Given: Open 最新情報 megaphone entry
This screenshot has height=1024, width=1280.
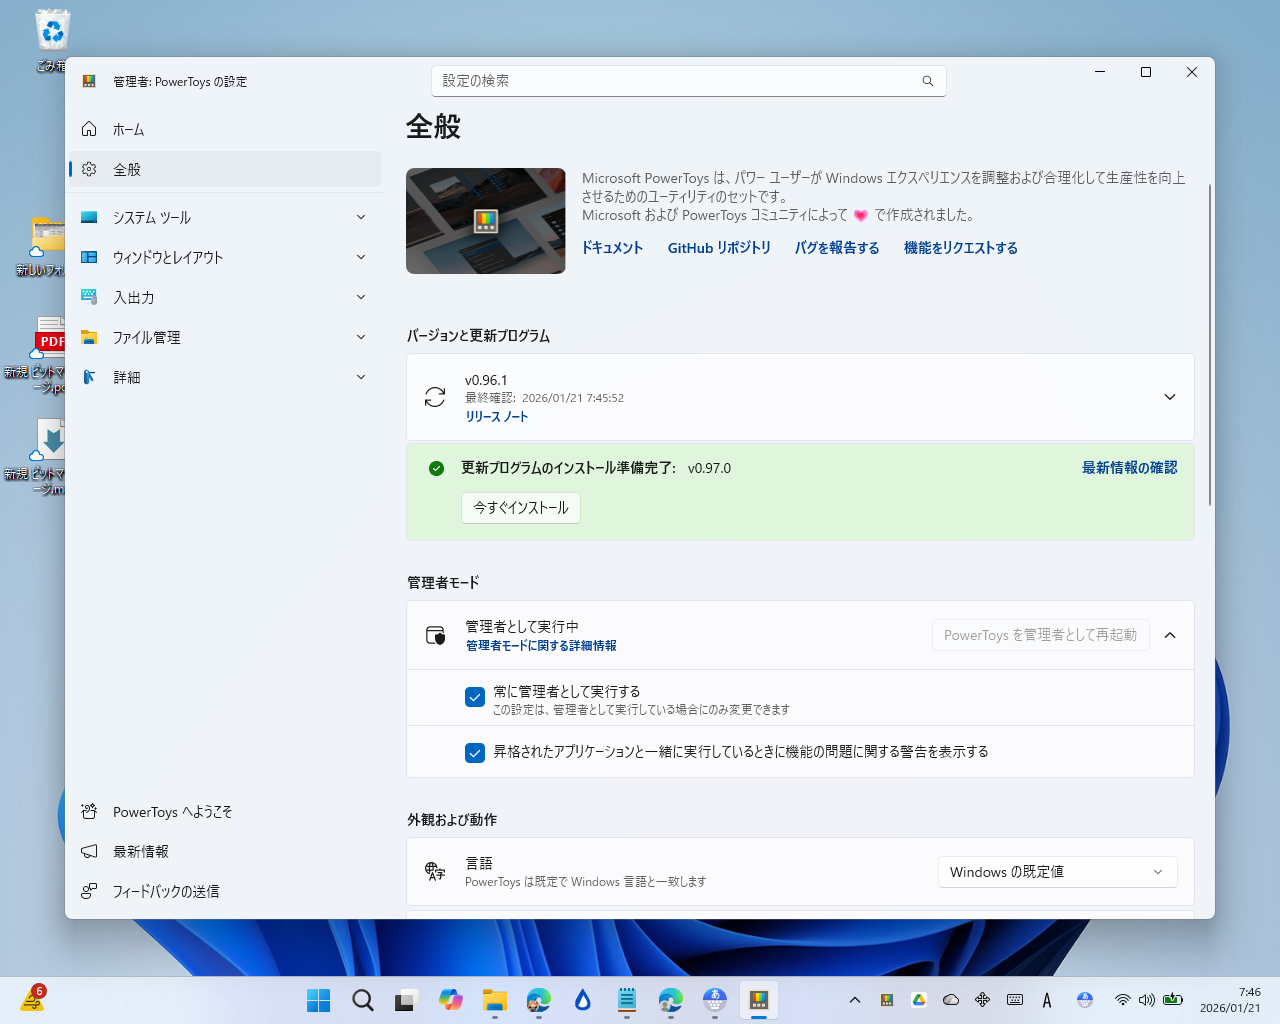Looking at the screenshot, I should point(224,852).
